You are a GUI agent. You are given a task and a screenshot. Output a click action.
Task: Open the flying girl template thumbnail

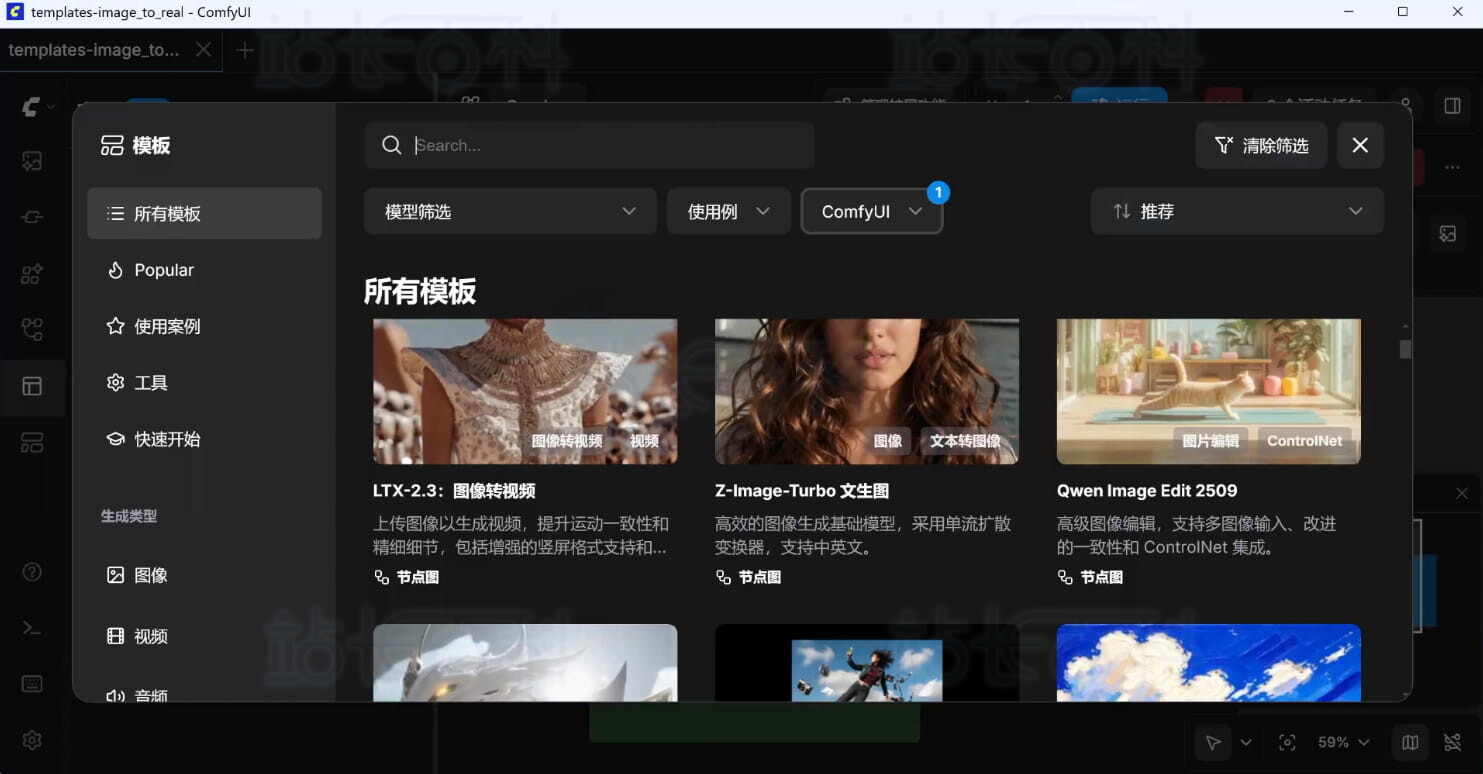click(x=867, y=663)
